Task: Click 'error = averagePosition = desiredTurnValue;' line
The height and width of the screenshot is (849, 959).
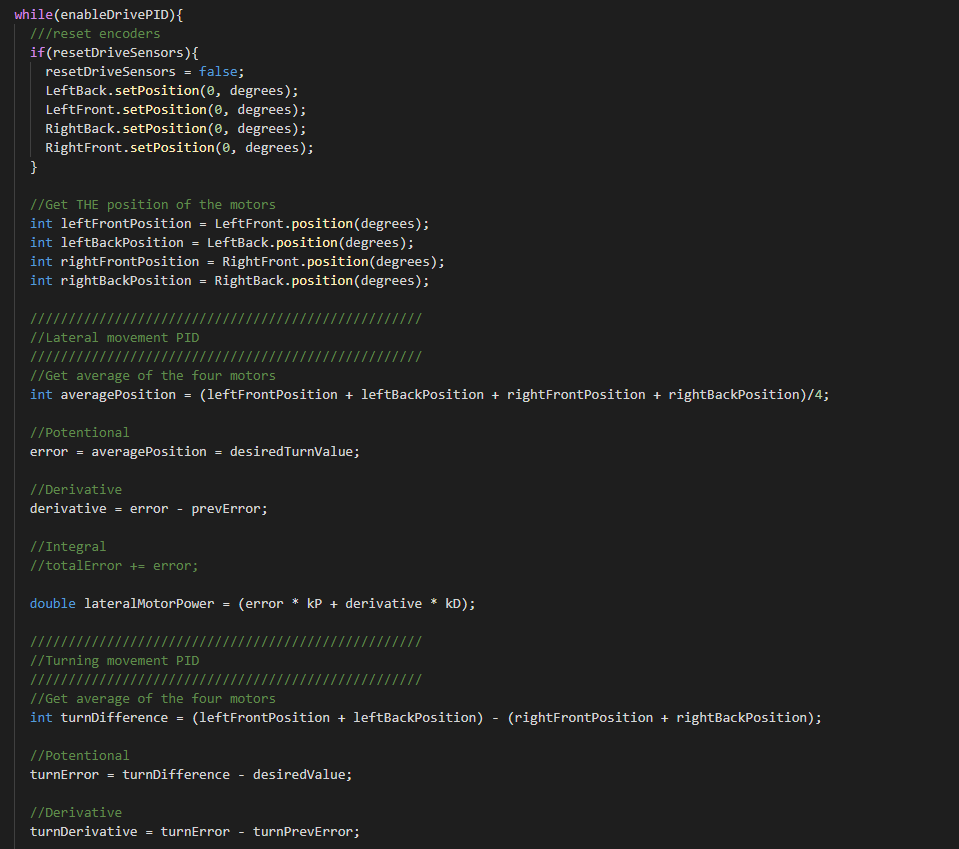Action: pos(195,451)
